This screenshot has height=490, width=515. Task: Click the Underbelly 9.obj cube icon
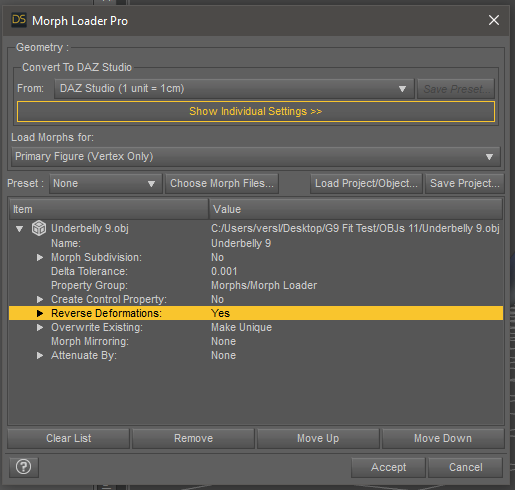39,228
